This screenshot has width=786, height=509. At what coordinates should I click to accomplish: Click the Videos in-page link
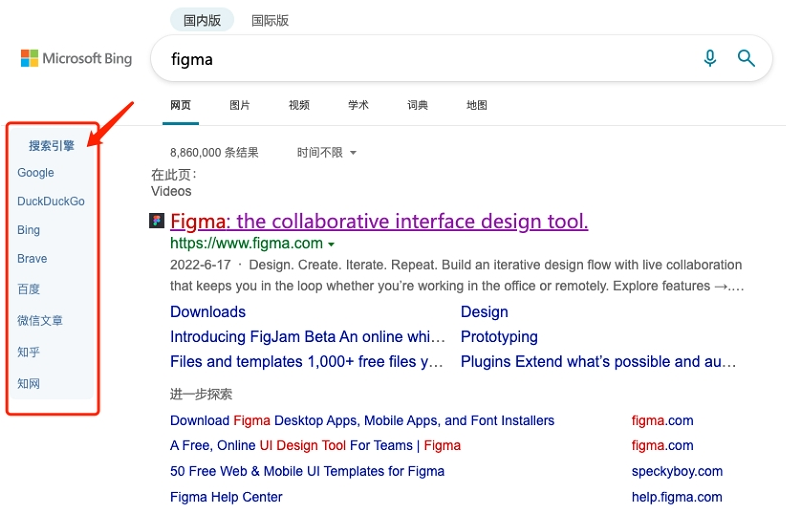(x=171, y=191)
